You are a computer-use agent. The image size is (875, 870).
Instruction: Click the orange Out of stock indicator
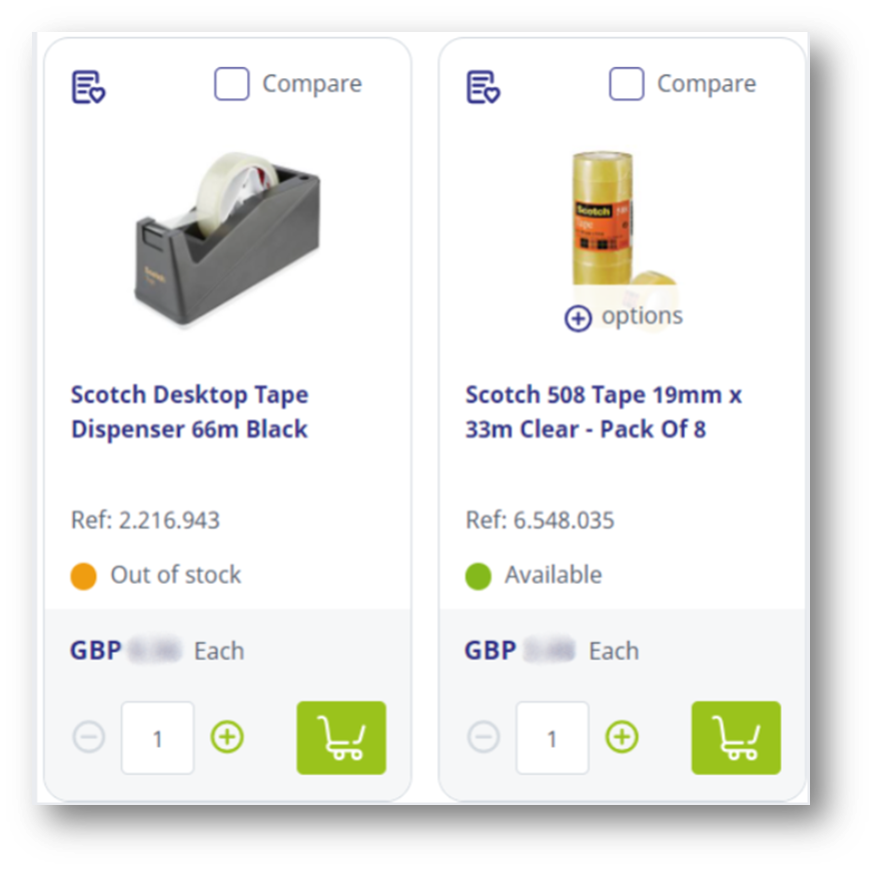[84, 576]
